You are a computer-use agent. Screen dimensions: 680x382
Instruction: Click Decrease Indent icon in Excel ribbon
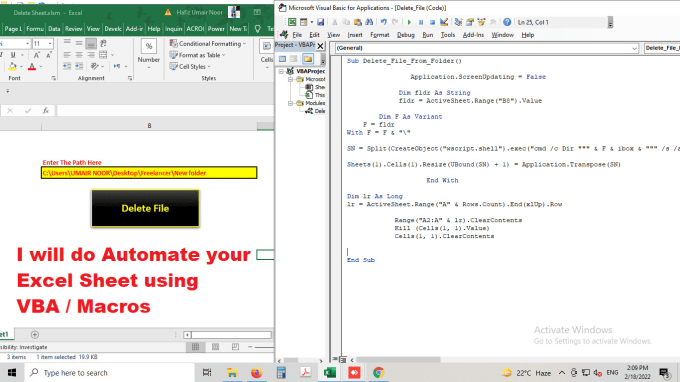coord(67,66)
